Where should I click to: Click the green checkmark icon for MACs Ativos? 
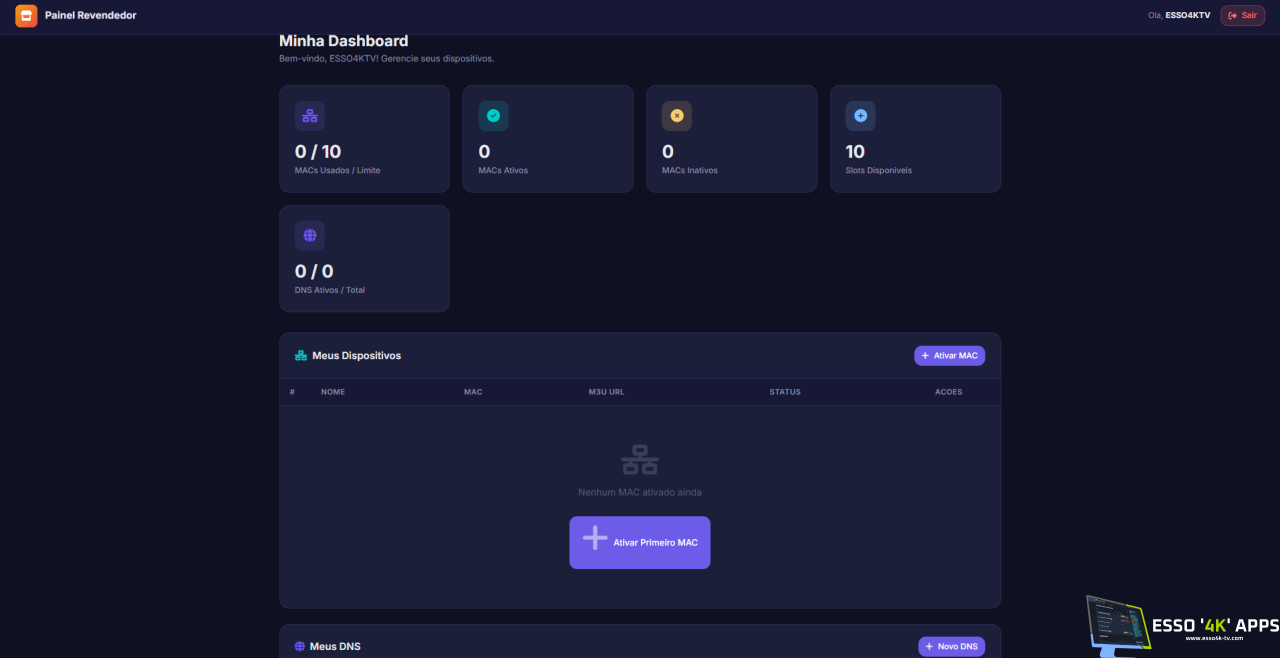(493, 116)
